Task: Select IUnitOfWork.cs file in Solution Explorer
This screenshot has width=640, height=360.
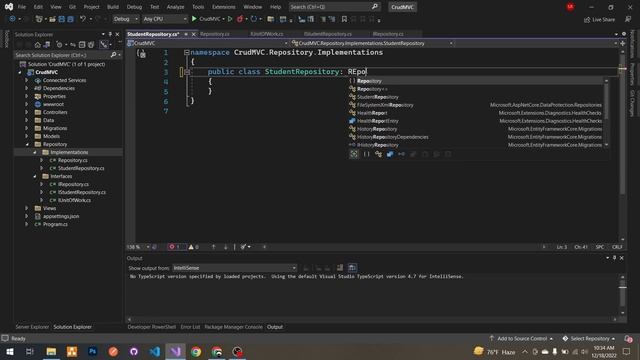Action: [74, 200]
